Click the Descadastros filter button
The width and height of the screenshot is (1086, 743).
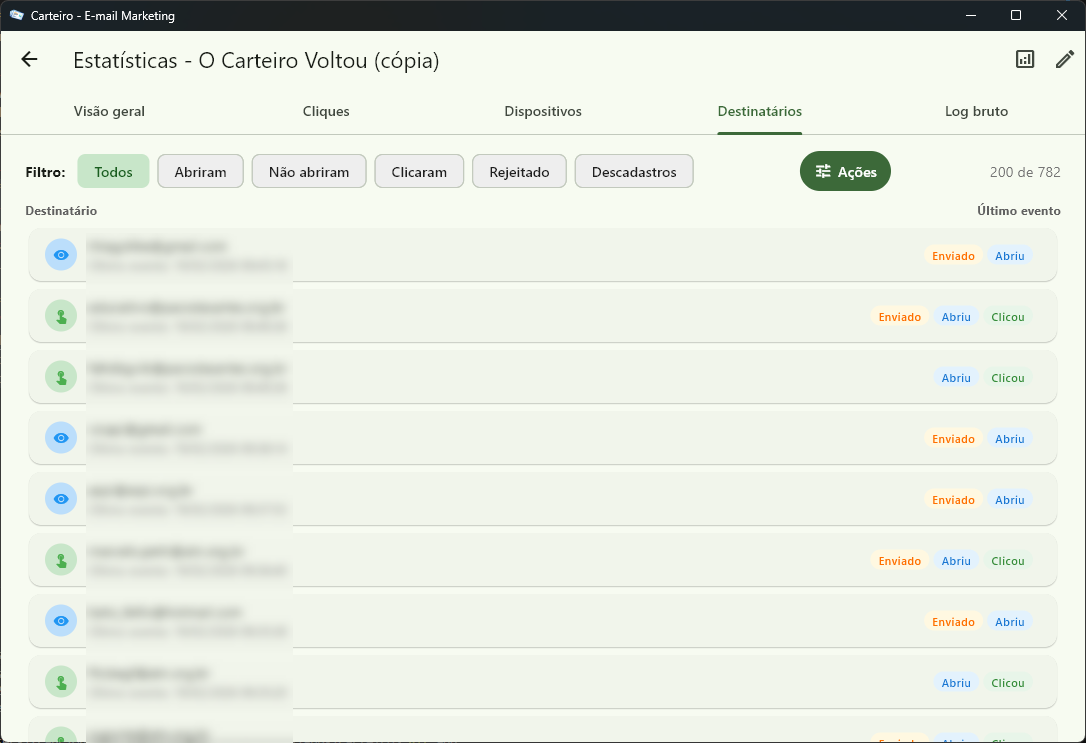tap(634, 172)
